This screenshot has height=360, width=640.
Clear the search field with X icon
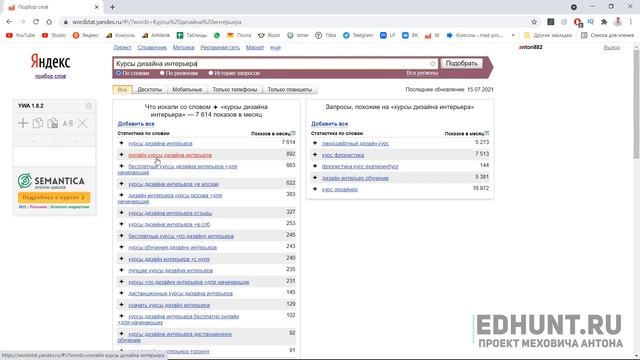(433, 64)
